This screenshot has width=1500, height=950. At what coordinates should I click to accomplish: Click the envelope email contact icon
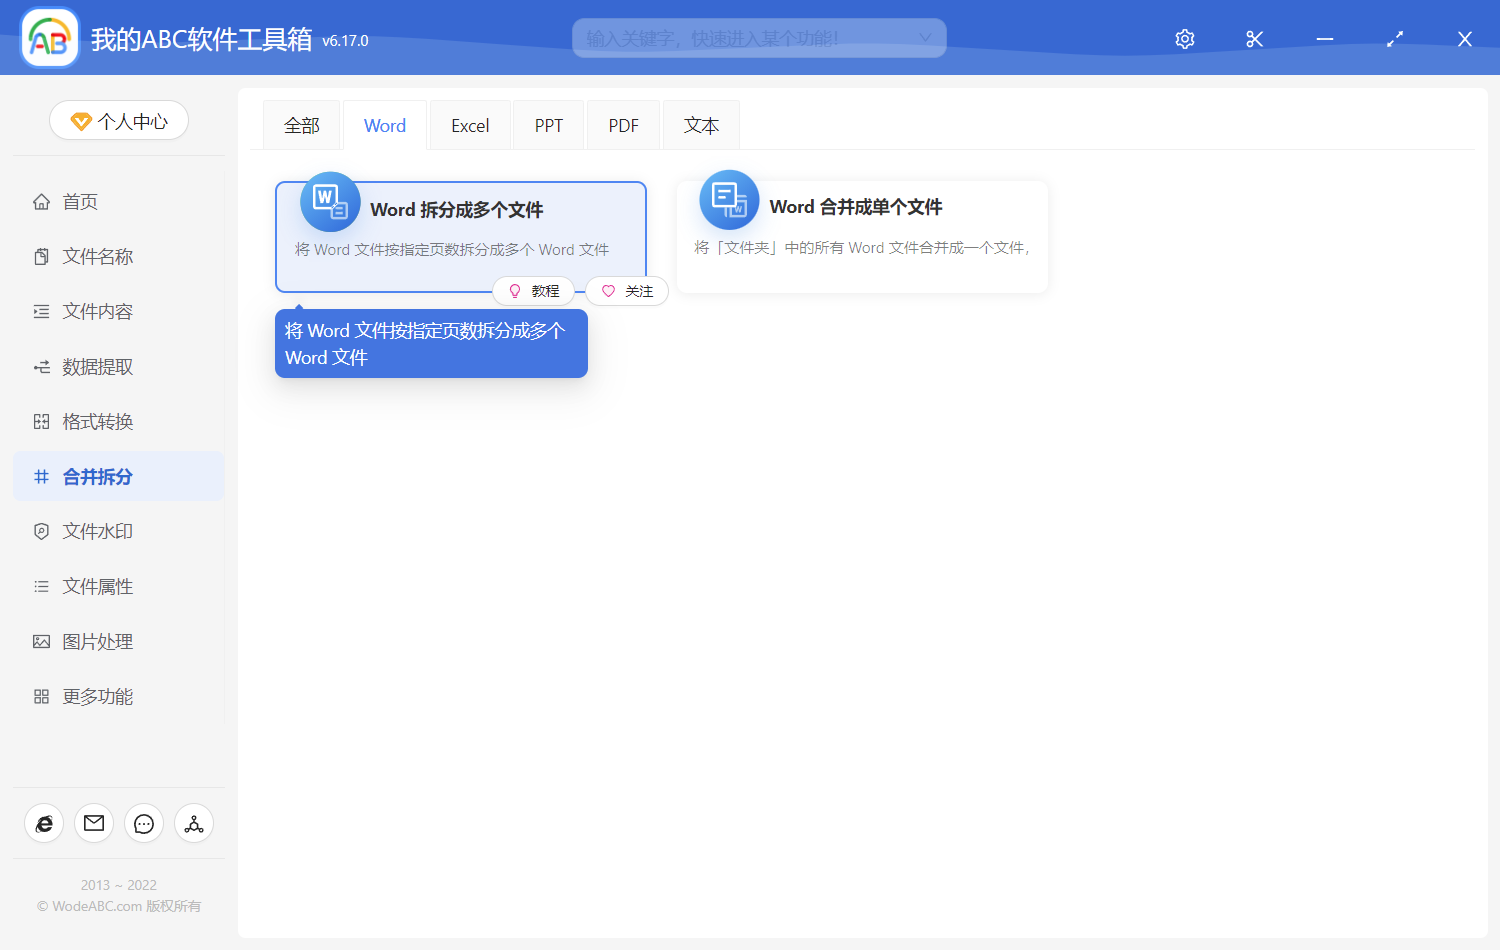pyautogui.click(x=93, y=823)
